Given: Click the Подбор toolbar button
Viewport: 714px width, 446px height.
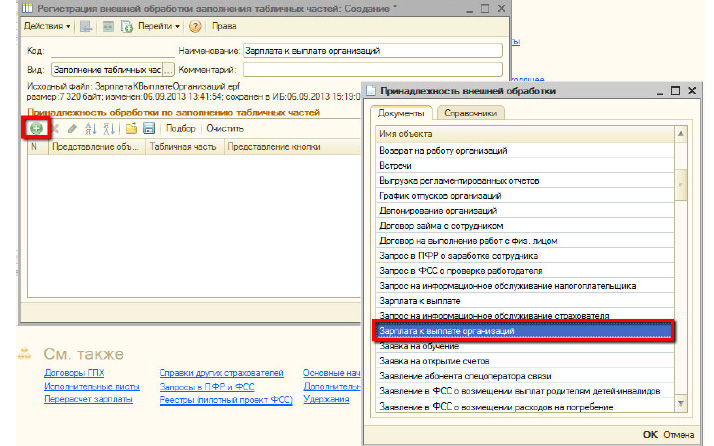Looking at the screenshot, I should pos(181,129).
